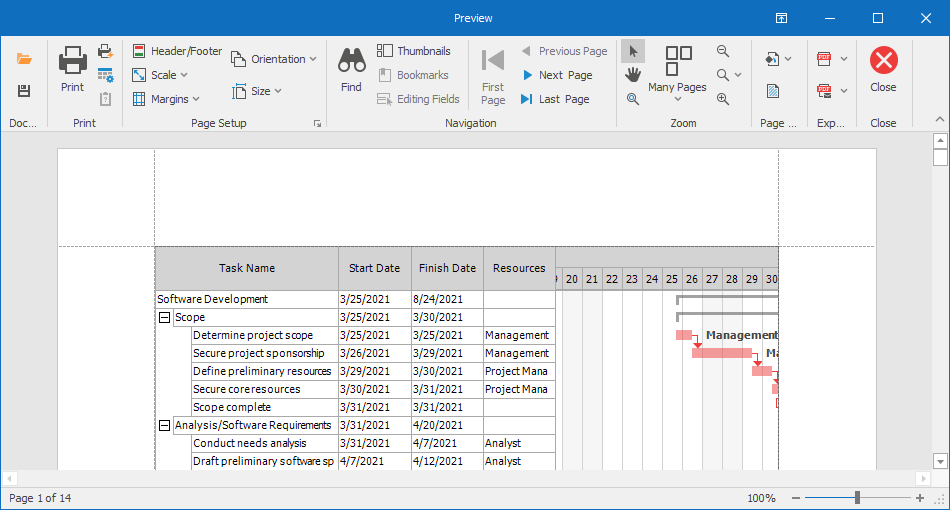Open the Size dropdown
The height and width of the screenshot is (510, 950).
tap(257, 91)
